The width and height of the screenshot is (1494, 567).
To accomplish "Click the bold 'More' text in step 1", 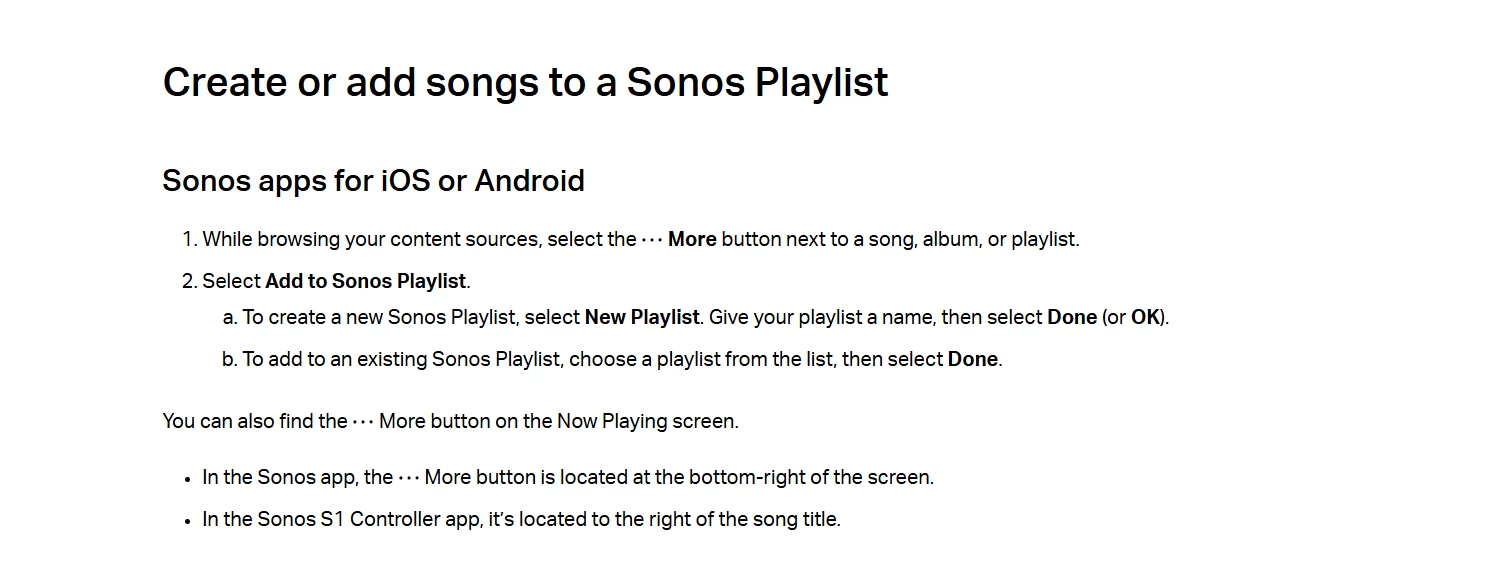I will pos(692,240).
